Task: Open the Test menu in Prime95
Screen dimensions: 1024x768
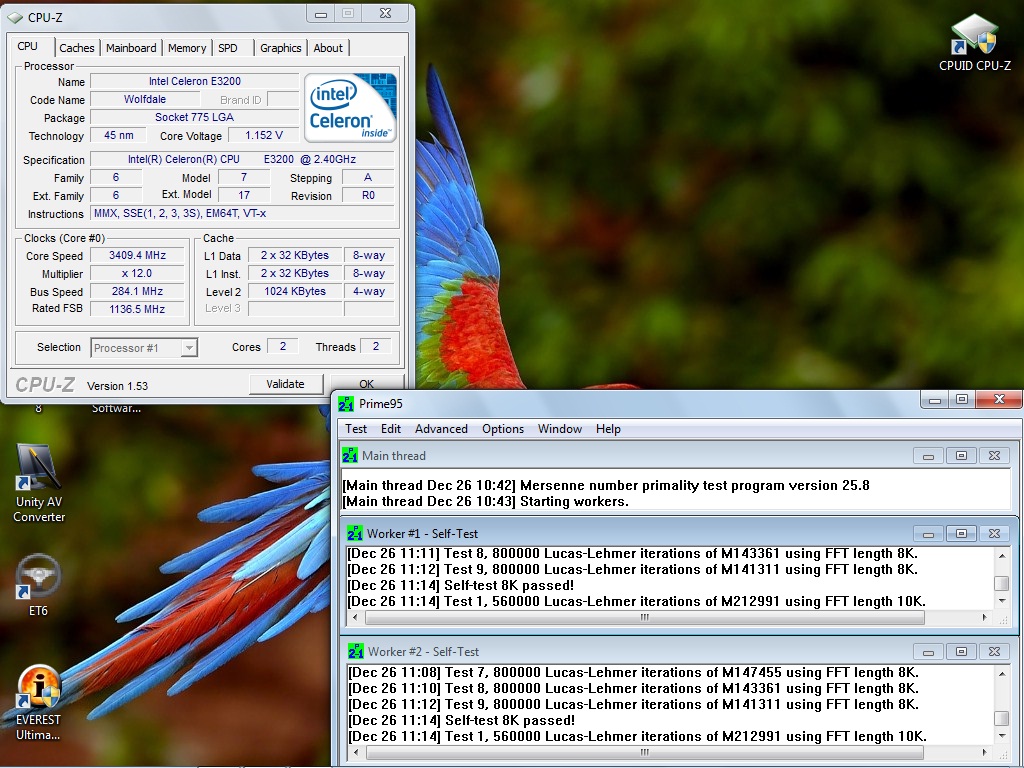Action: 356,429
